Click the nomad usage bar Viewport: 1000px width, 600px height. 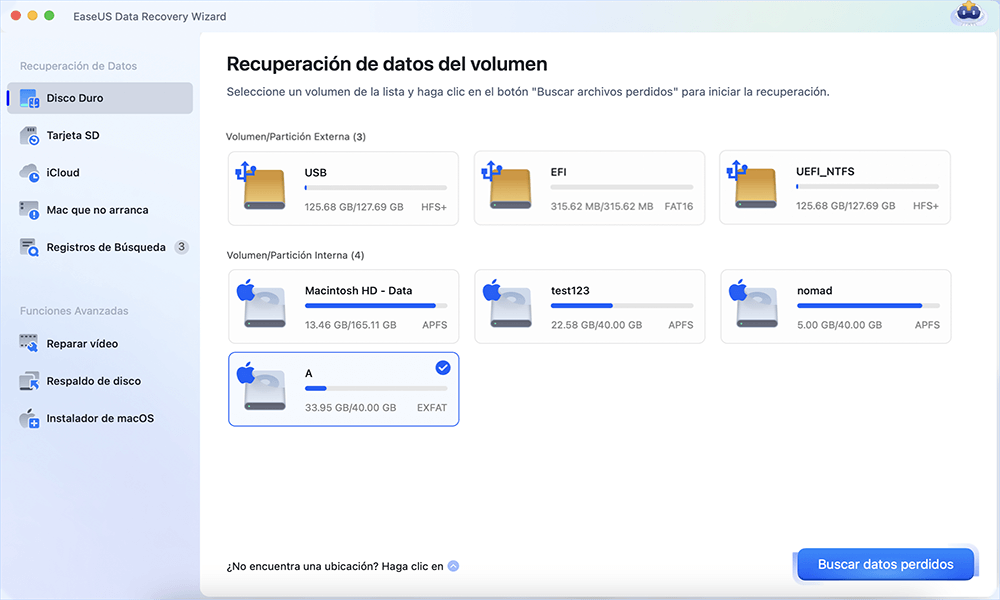point(868,306)
